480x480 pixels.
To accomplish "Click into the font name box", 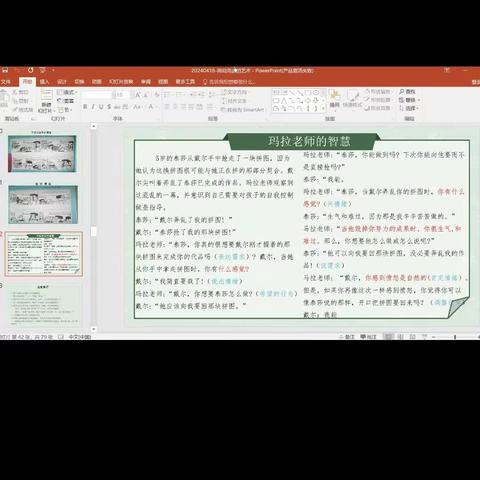I will [x=96, y=95].
